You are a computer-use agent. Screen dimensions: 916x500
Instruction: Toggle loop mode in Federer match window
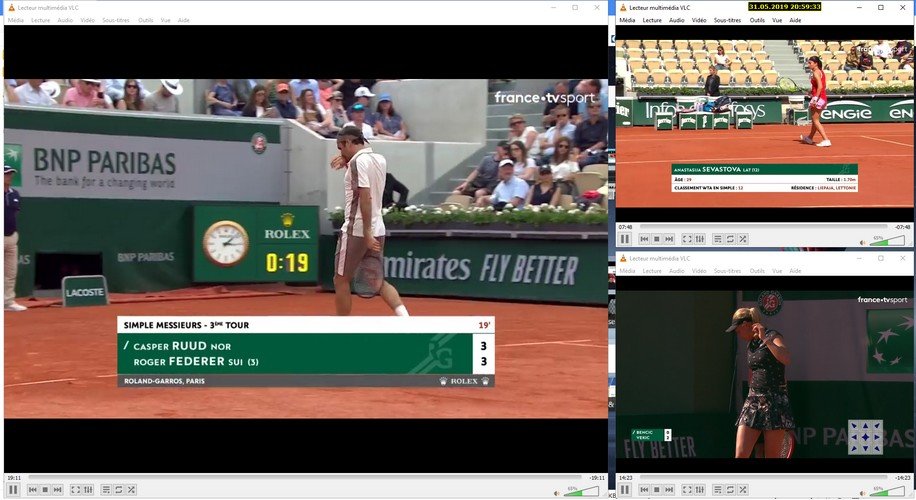tap(119, 489)
